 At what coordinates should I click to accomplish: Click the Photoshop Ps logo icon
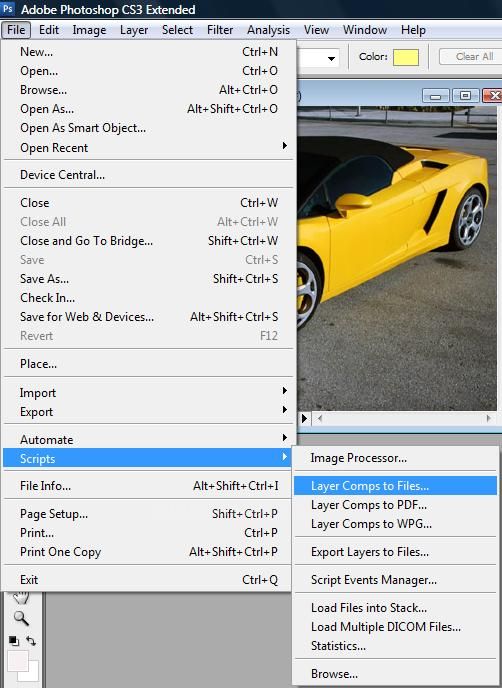(8, 8)
